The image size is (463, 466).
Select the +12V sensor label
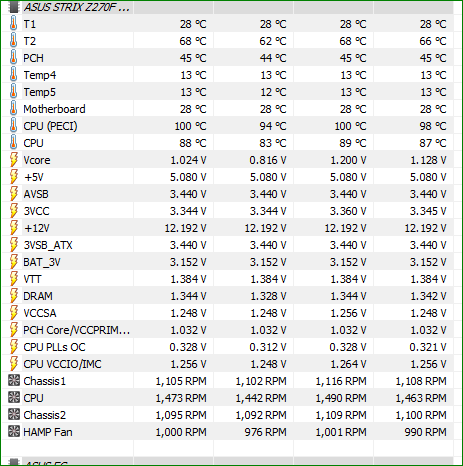37,228
